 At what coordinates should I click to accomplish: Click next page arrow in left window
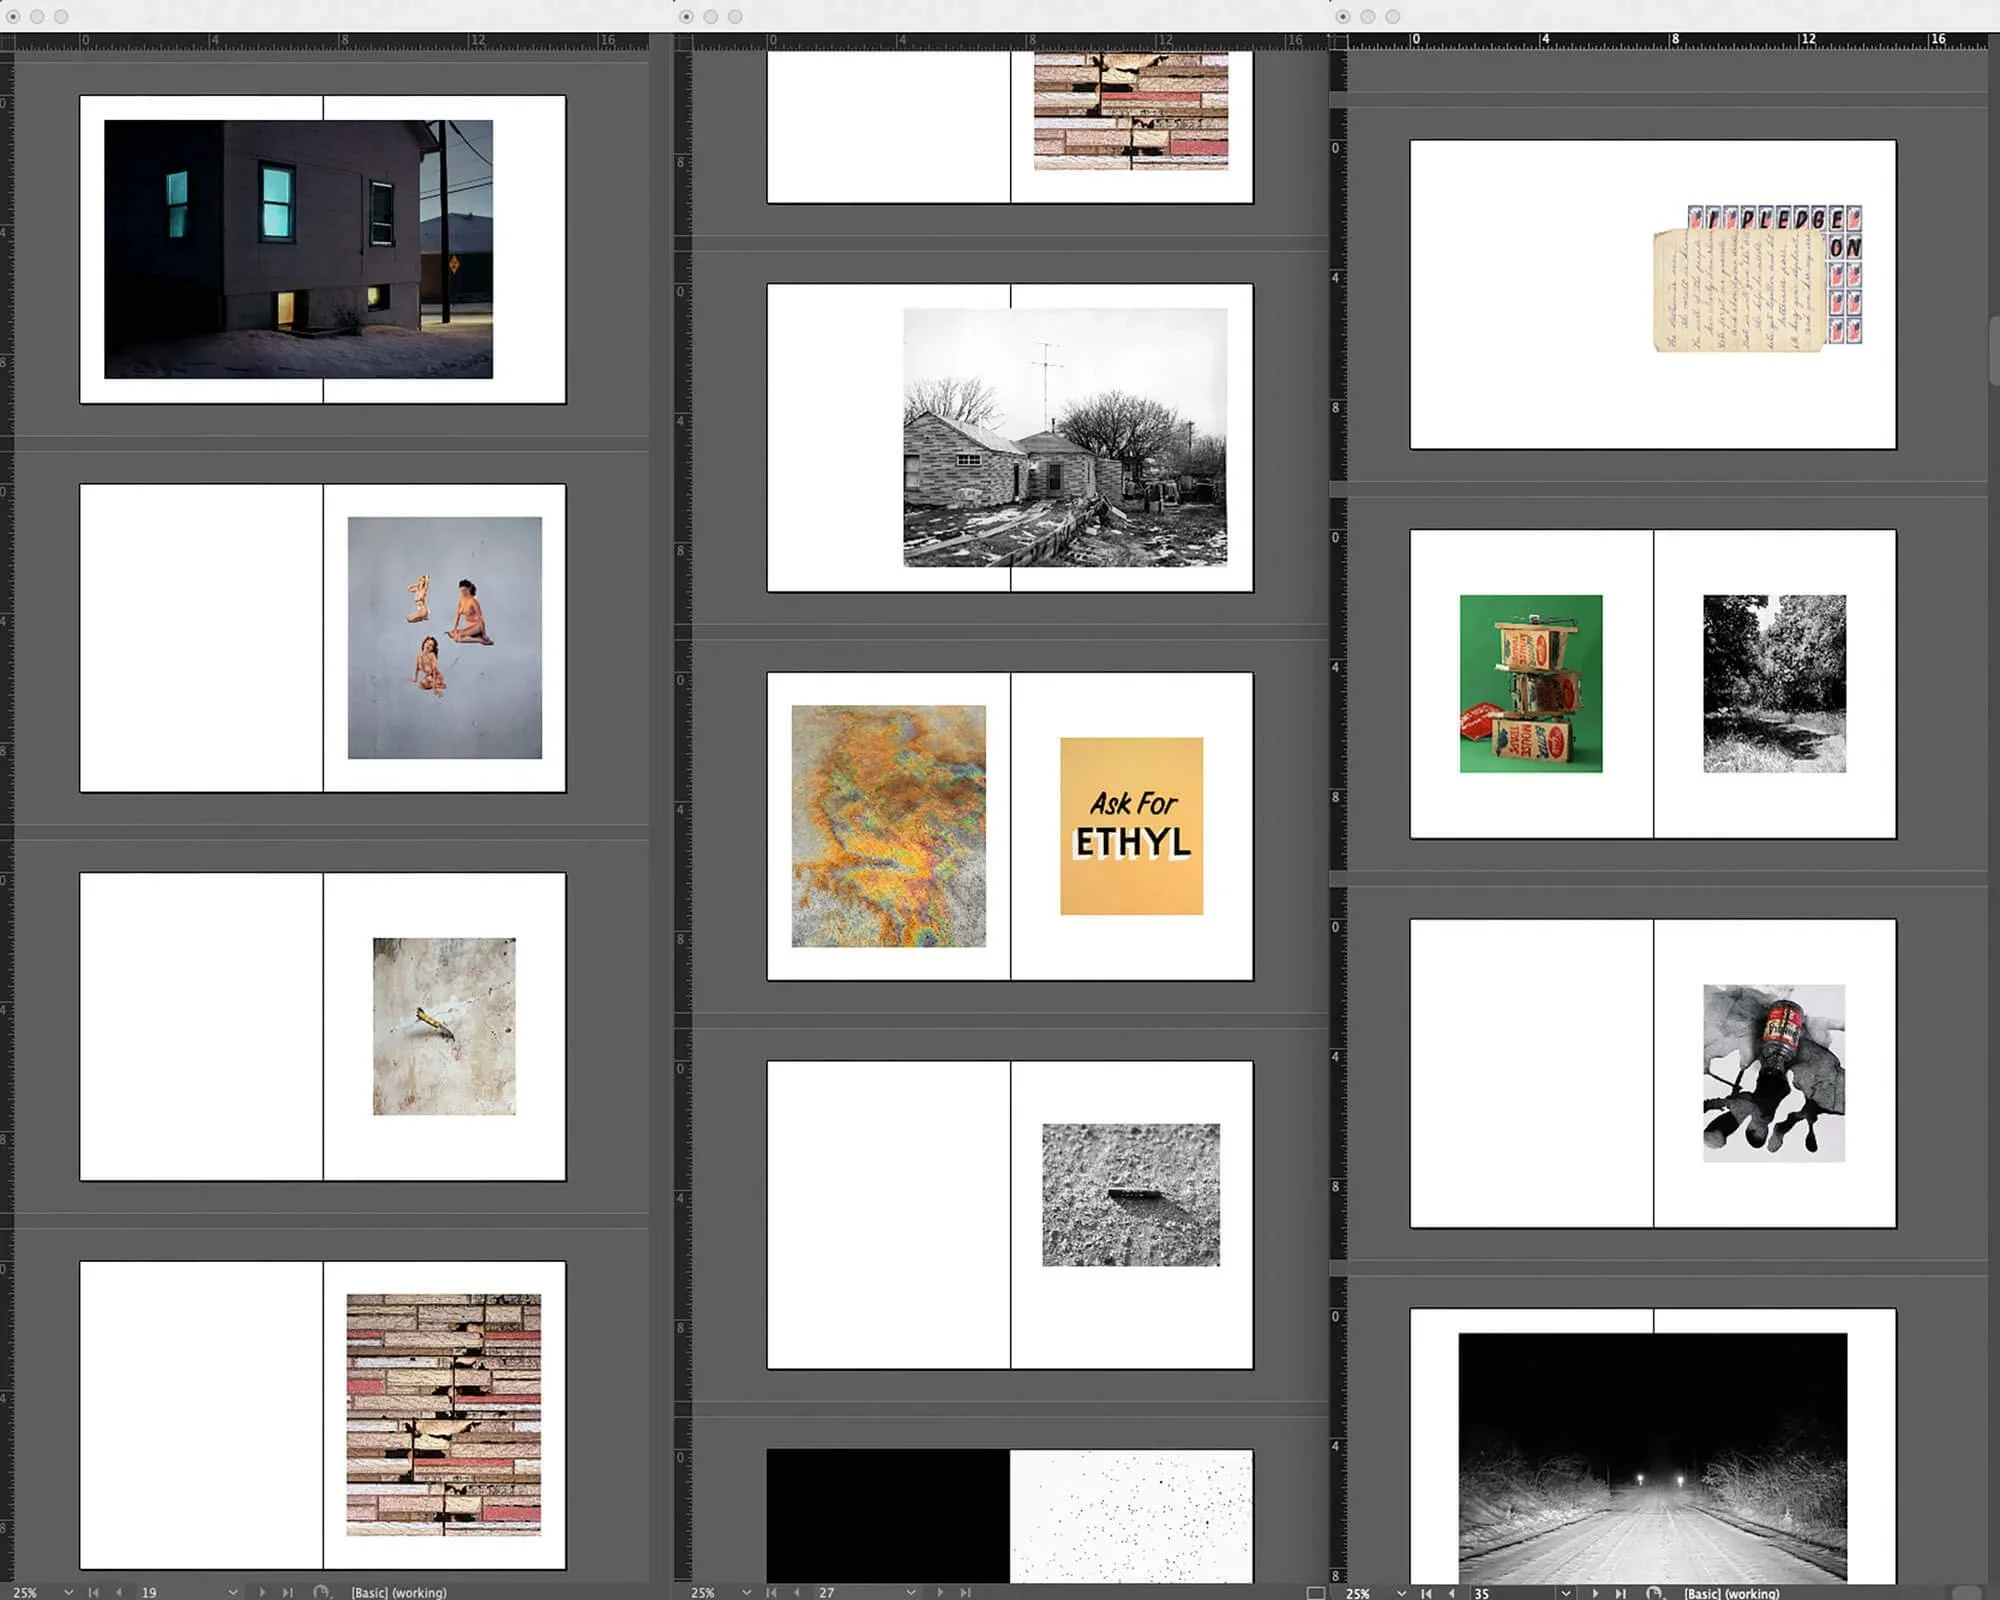click(x=262, y=1592)
